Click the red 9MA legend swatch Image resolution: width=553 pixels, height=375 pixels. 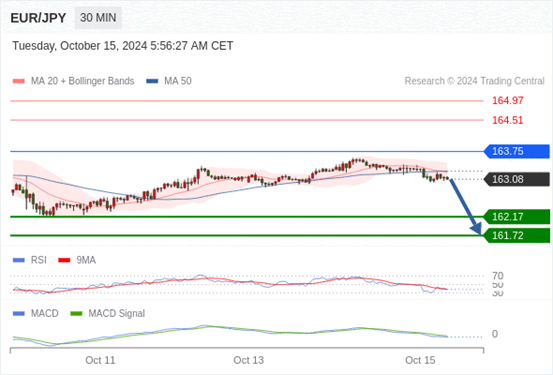pyautogui.click(x=64, y=260)
